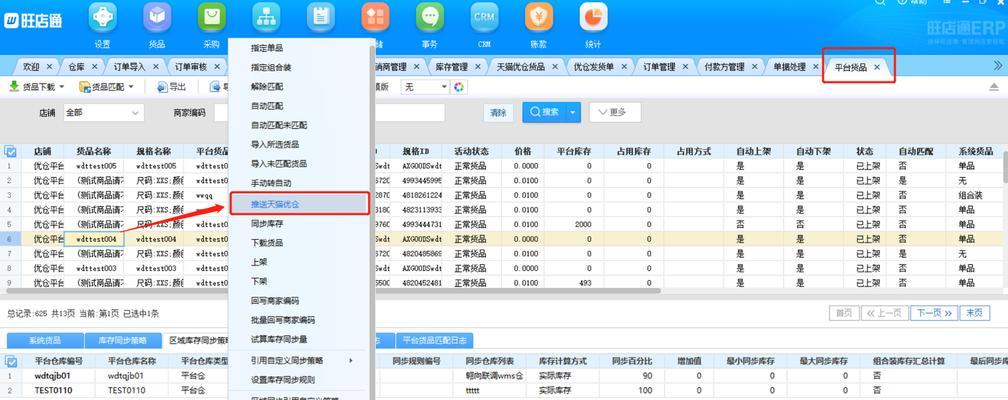The height and width of the screenshot is (400, 1008).
Task: Click the main grid vertical scrollbar
Action: coord(1005,167)
